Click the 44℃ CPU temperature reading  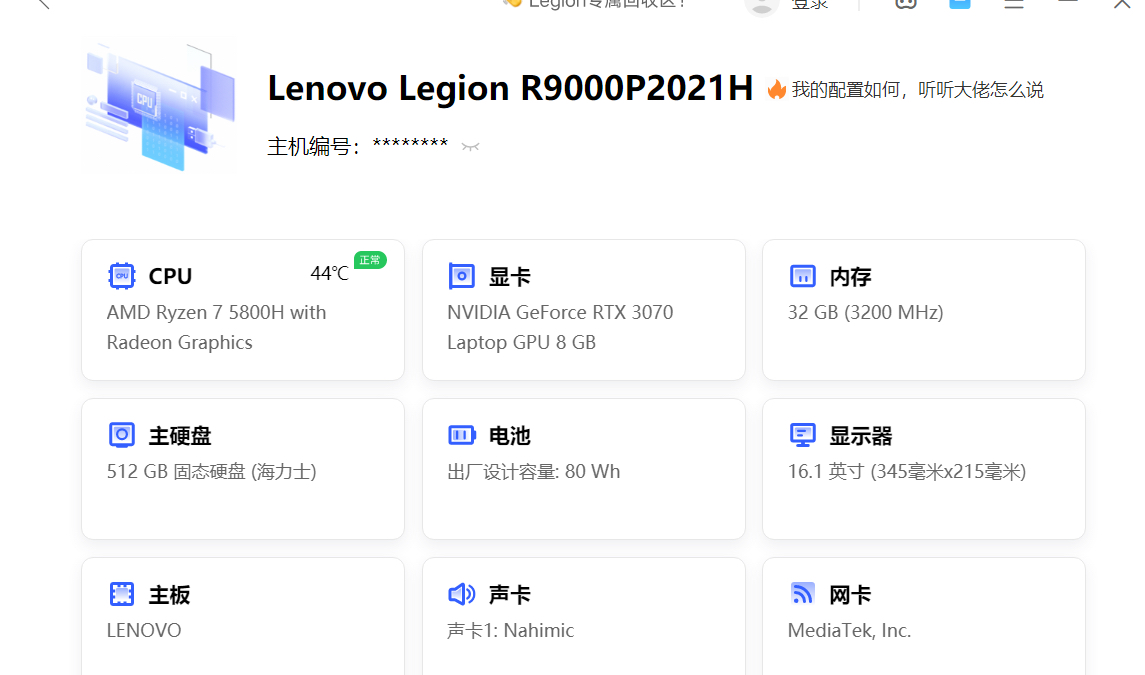(x=329, y=273)
